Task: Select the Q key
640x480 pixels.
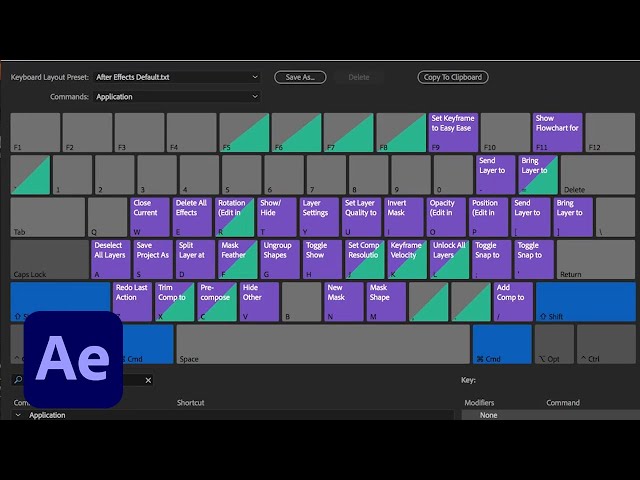Action: pos(107,217)
